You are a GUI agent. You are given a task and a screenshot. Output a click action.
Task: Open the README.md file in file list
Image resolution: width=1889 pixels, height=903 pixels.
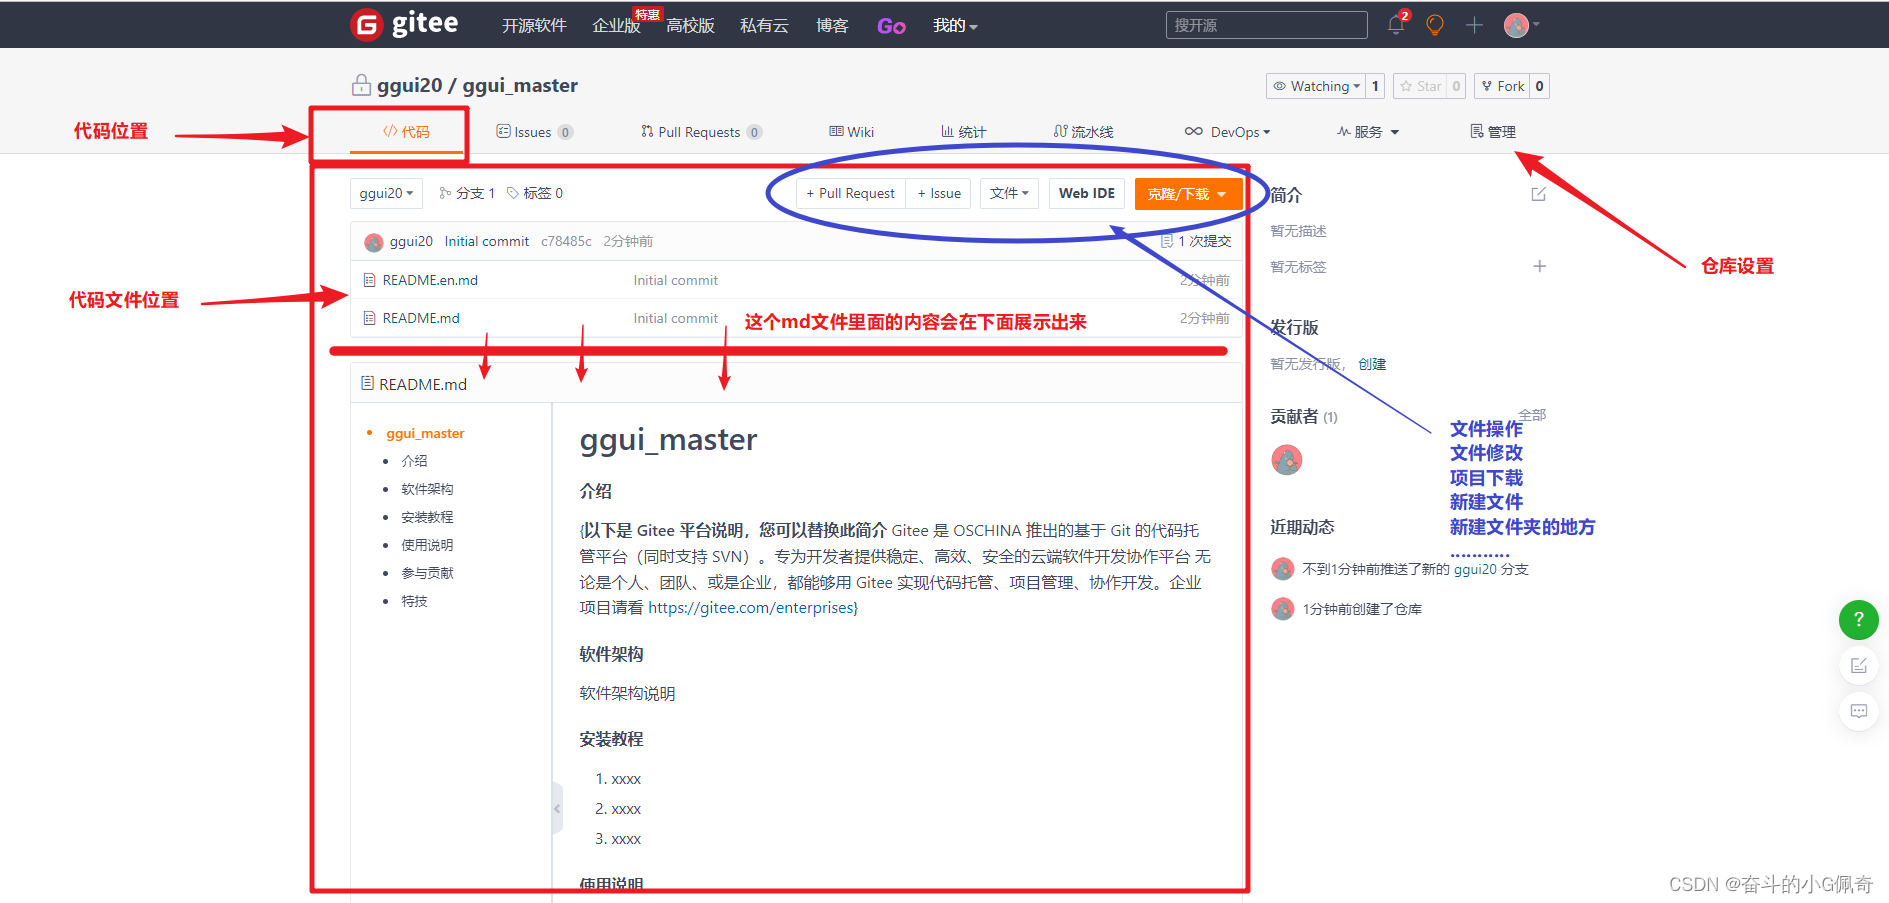pyautogui.click(x=421, y=318)
